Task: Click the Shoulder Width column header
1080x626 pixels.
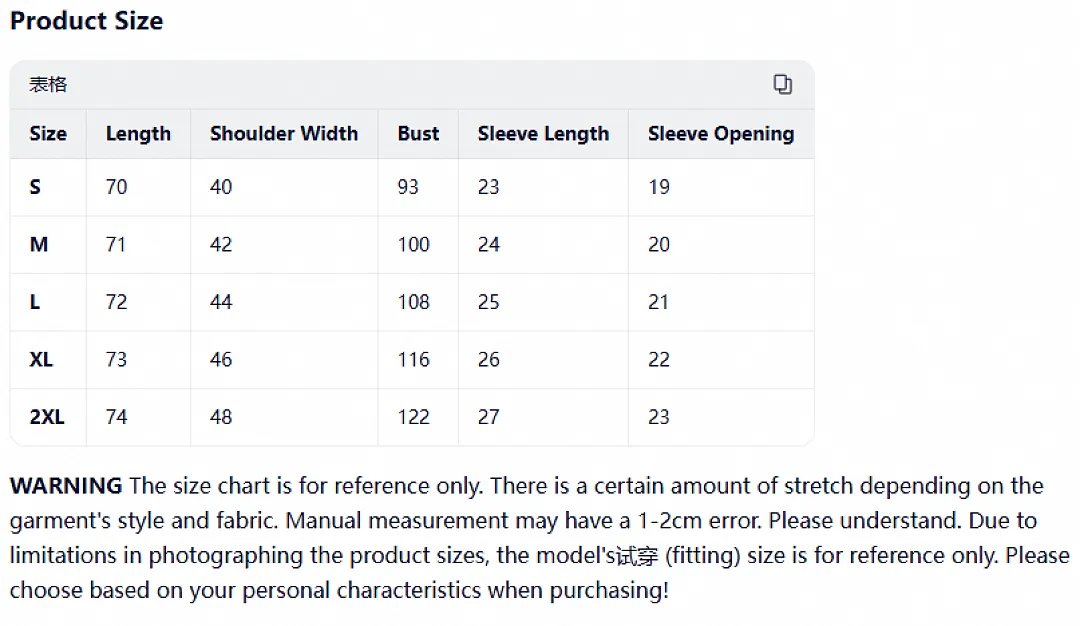Action: [x=284, y=134]
